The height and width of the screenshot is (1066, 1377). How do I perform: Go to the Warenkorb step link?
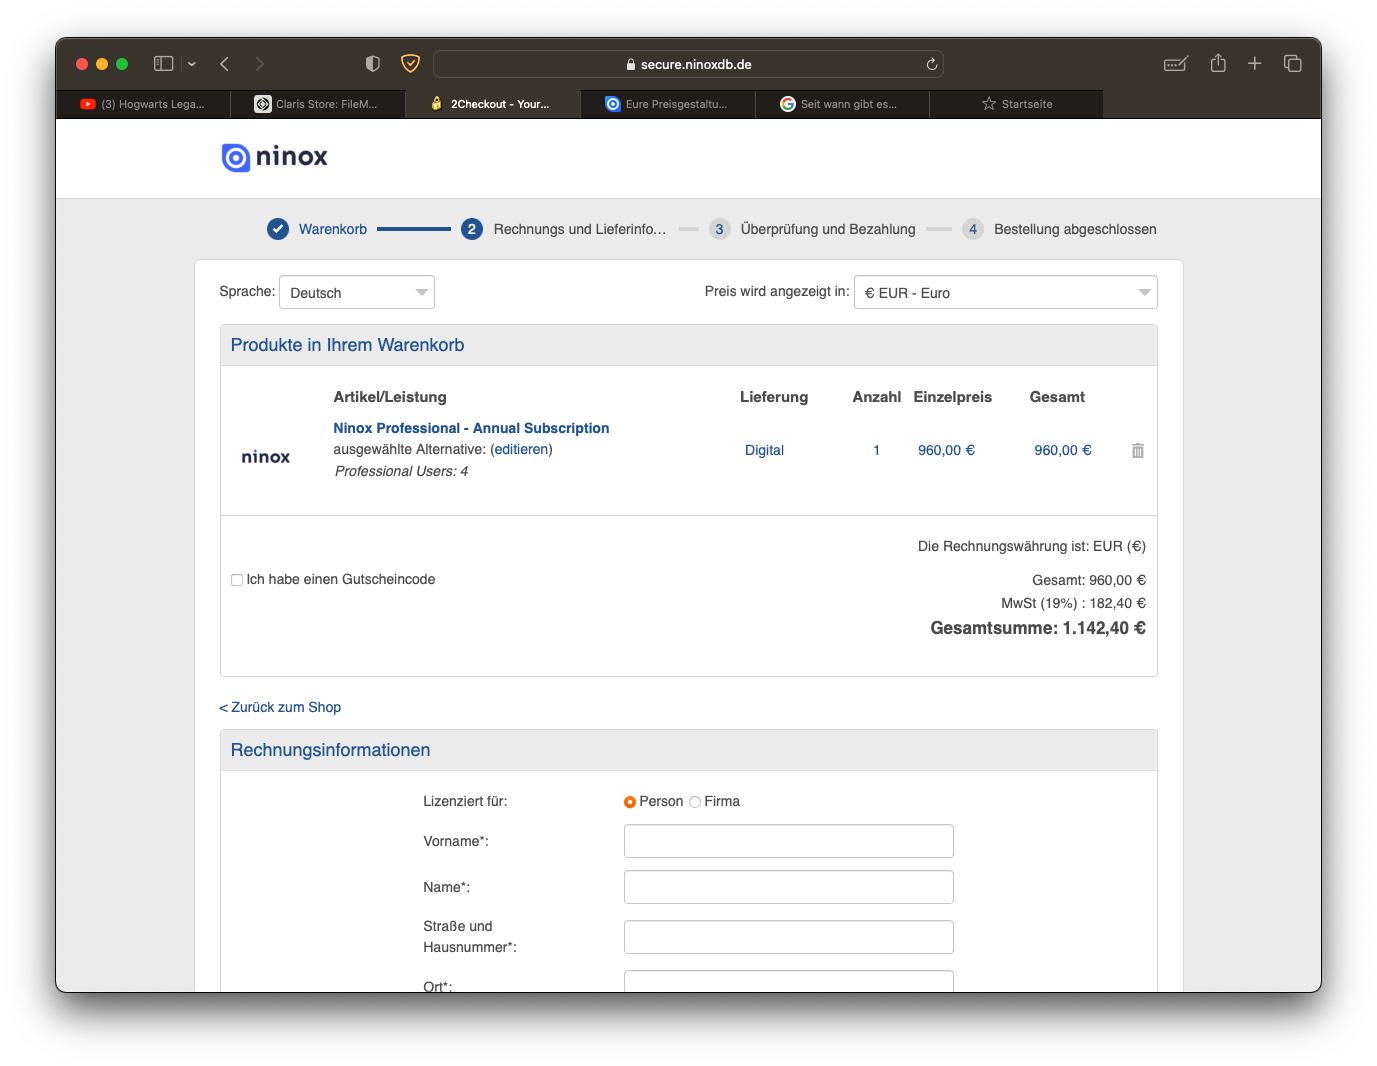(x=333, y=229)
